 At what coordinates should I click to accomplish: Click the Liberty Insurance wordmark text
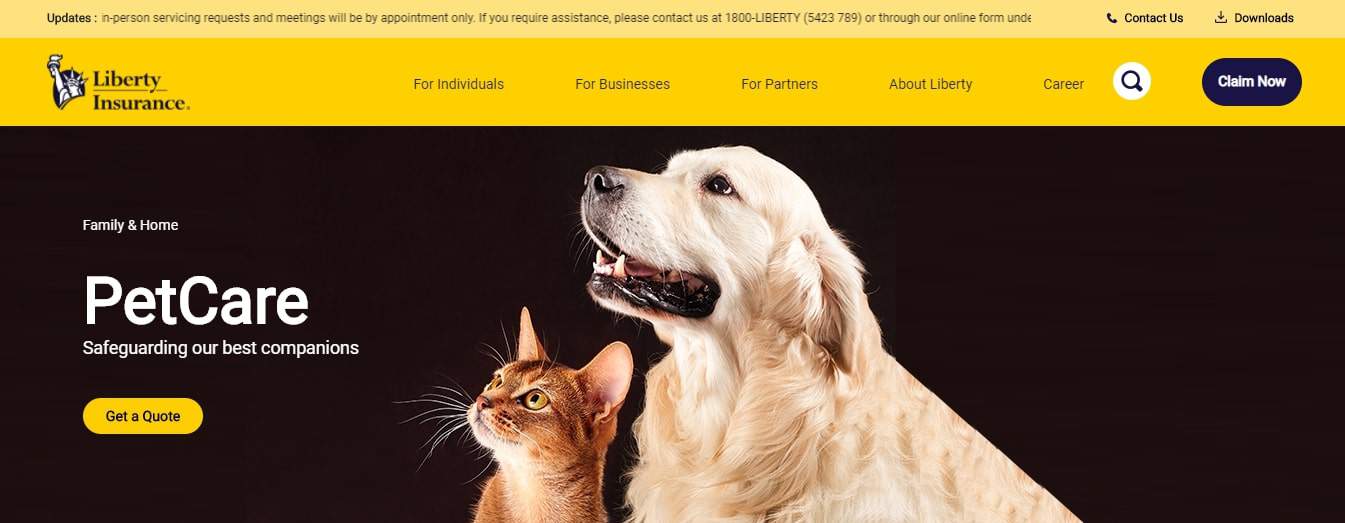[x=140, y=91]
